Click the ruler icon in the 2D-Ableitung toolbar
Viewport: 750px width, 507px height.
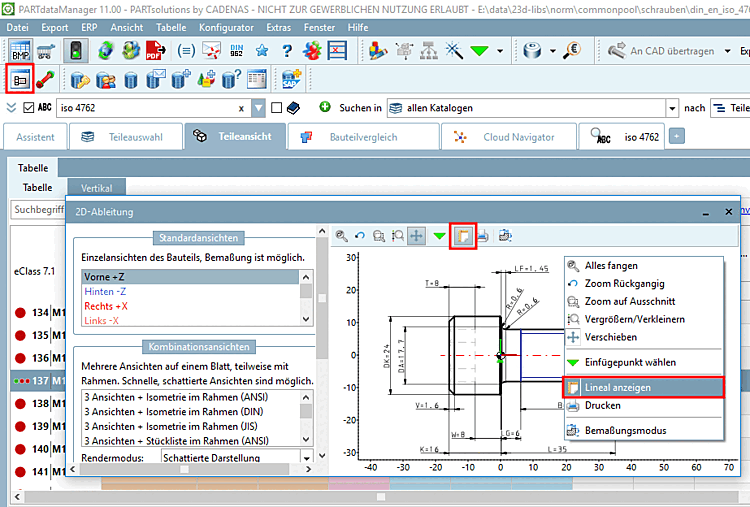click(462, 236)
